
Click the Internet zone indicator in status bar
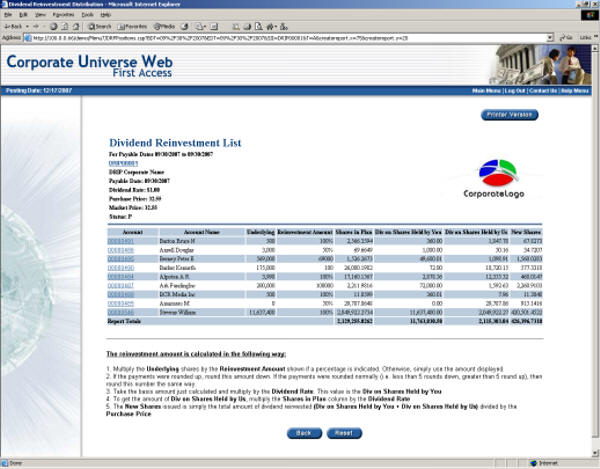click(543, 463)
